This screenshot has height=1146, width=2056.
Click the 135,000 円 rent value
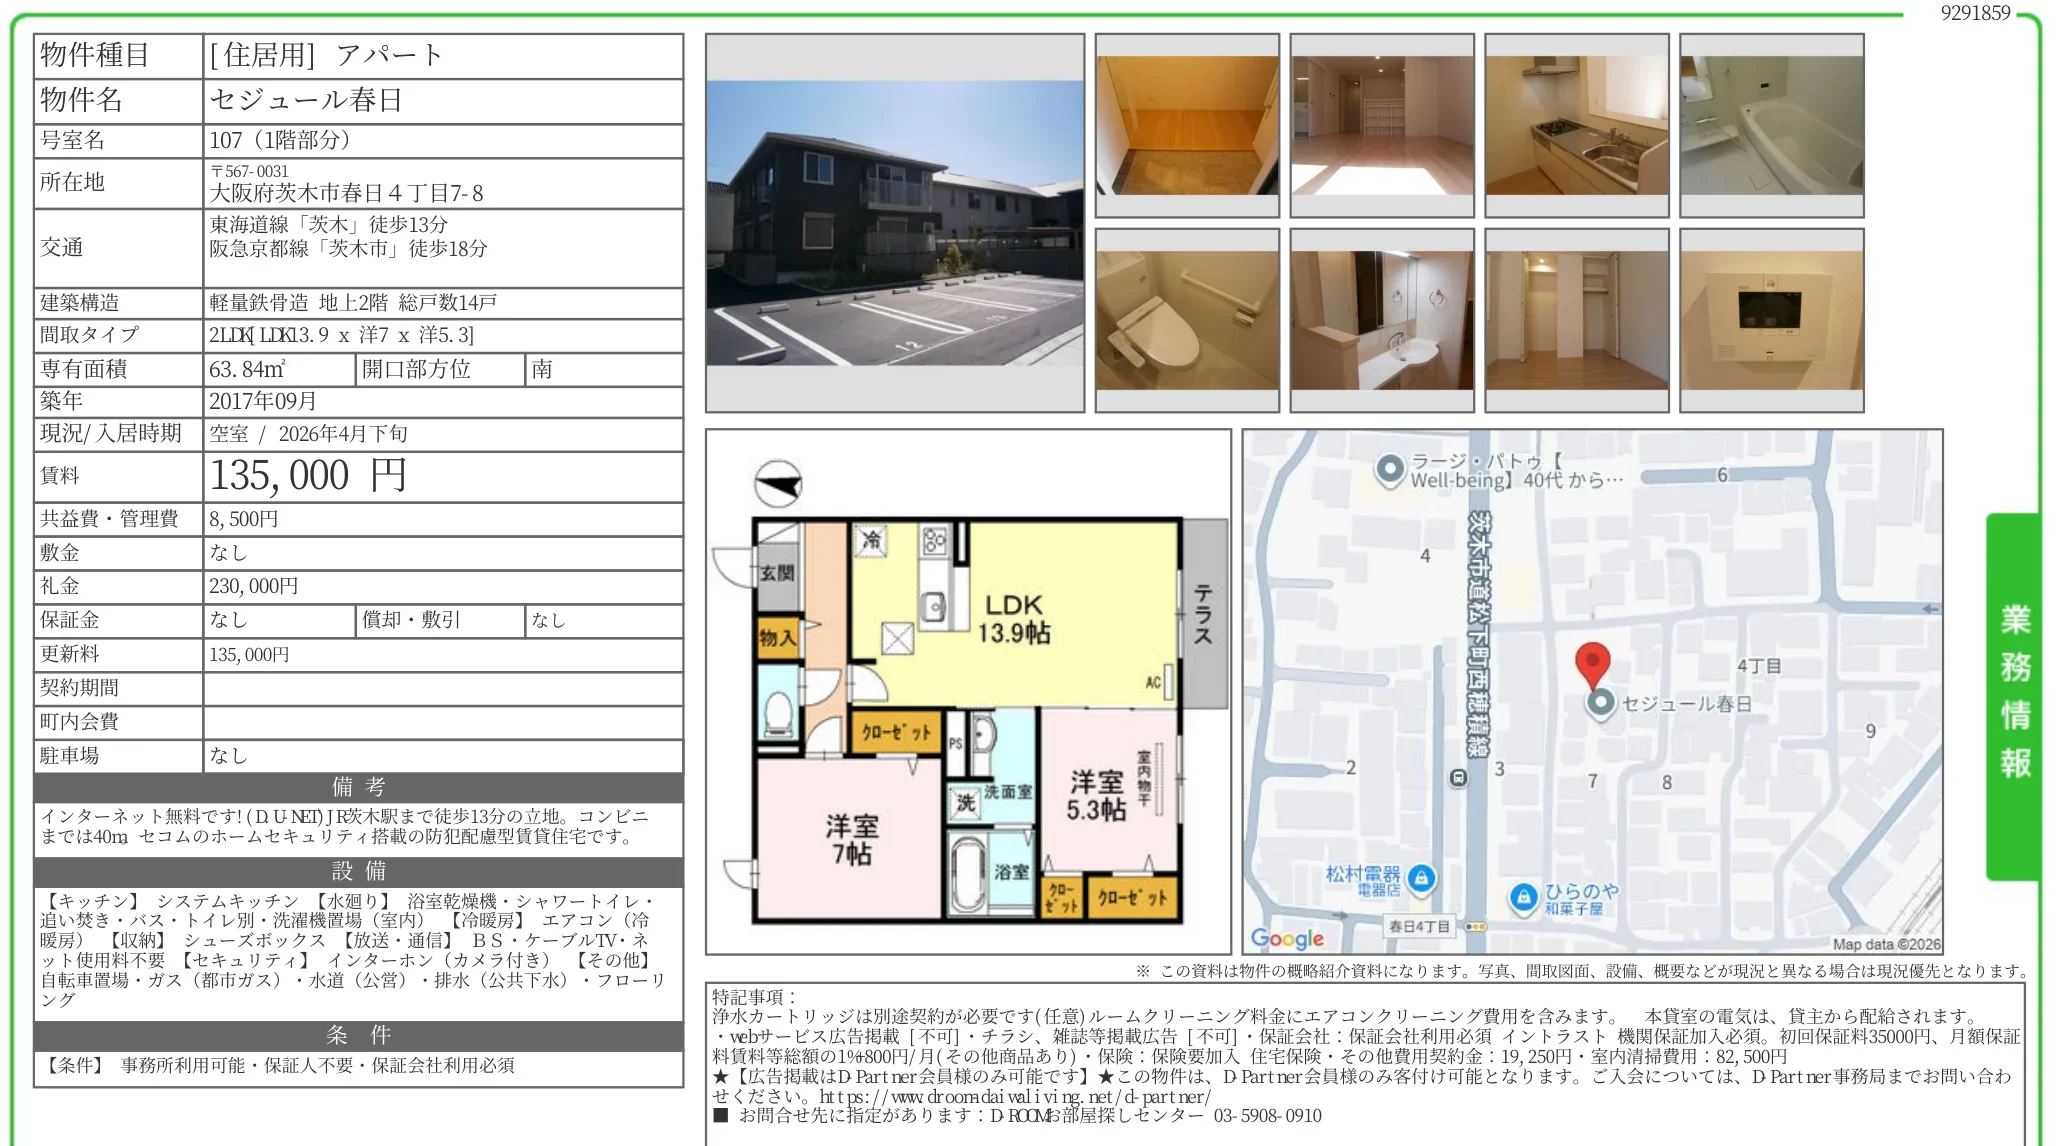pyautogui.click(x=308, y=476)
